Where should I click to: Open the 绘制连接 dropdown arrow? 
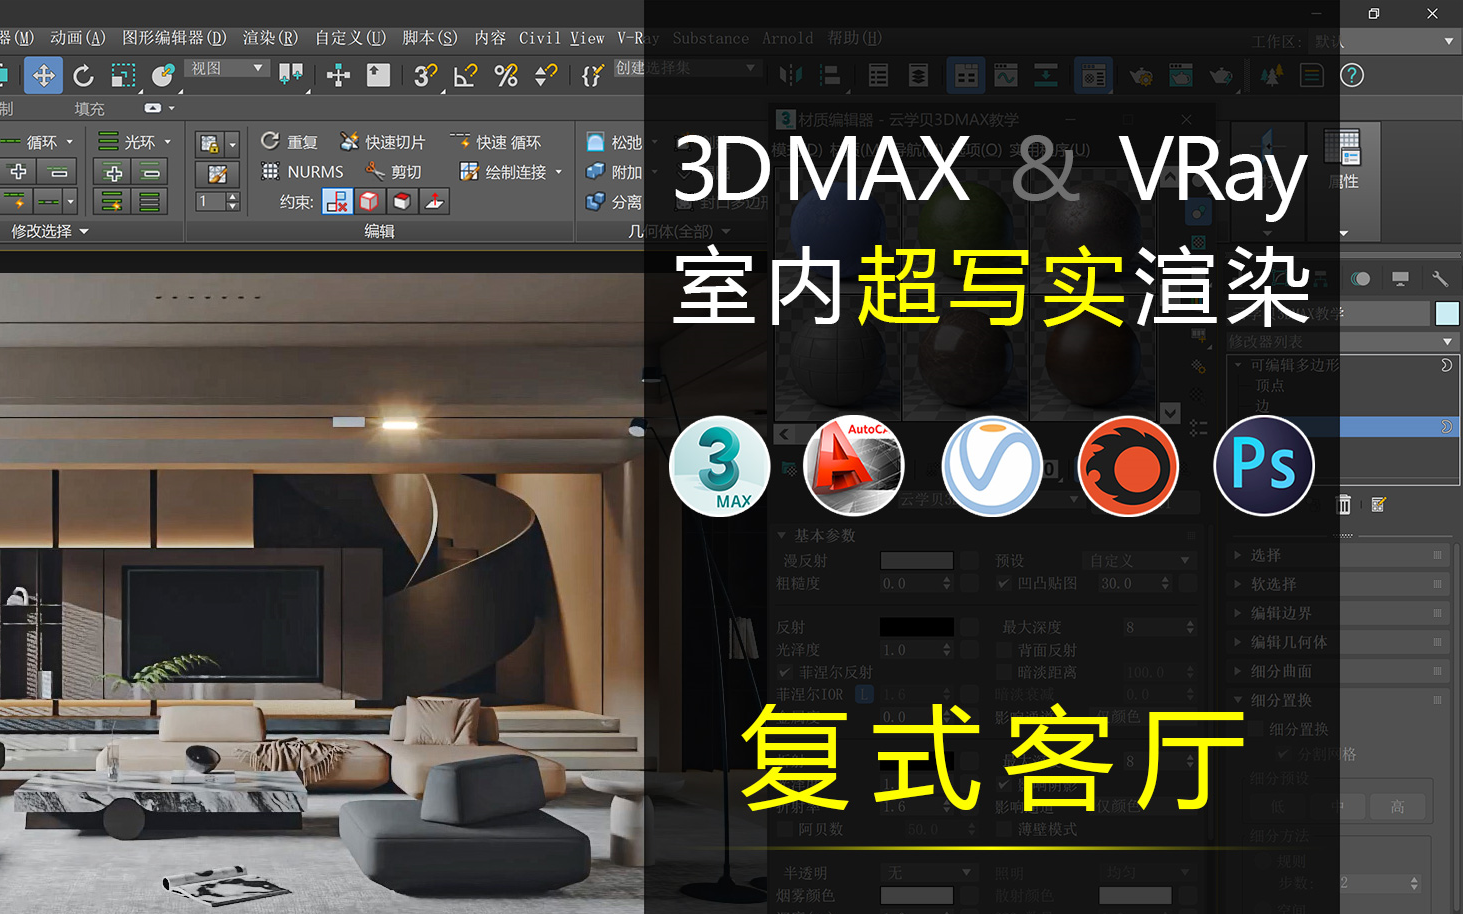(558, 172)
